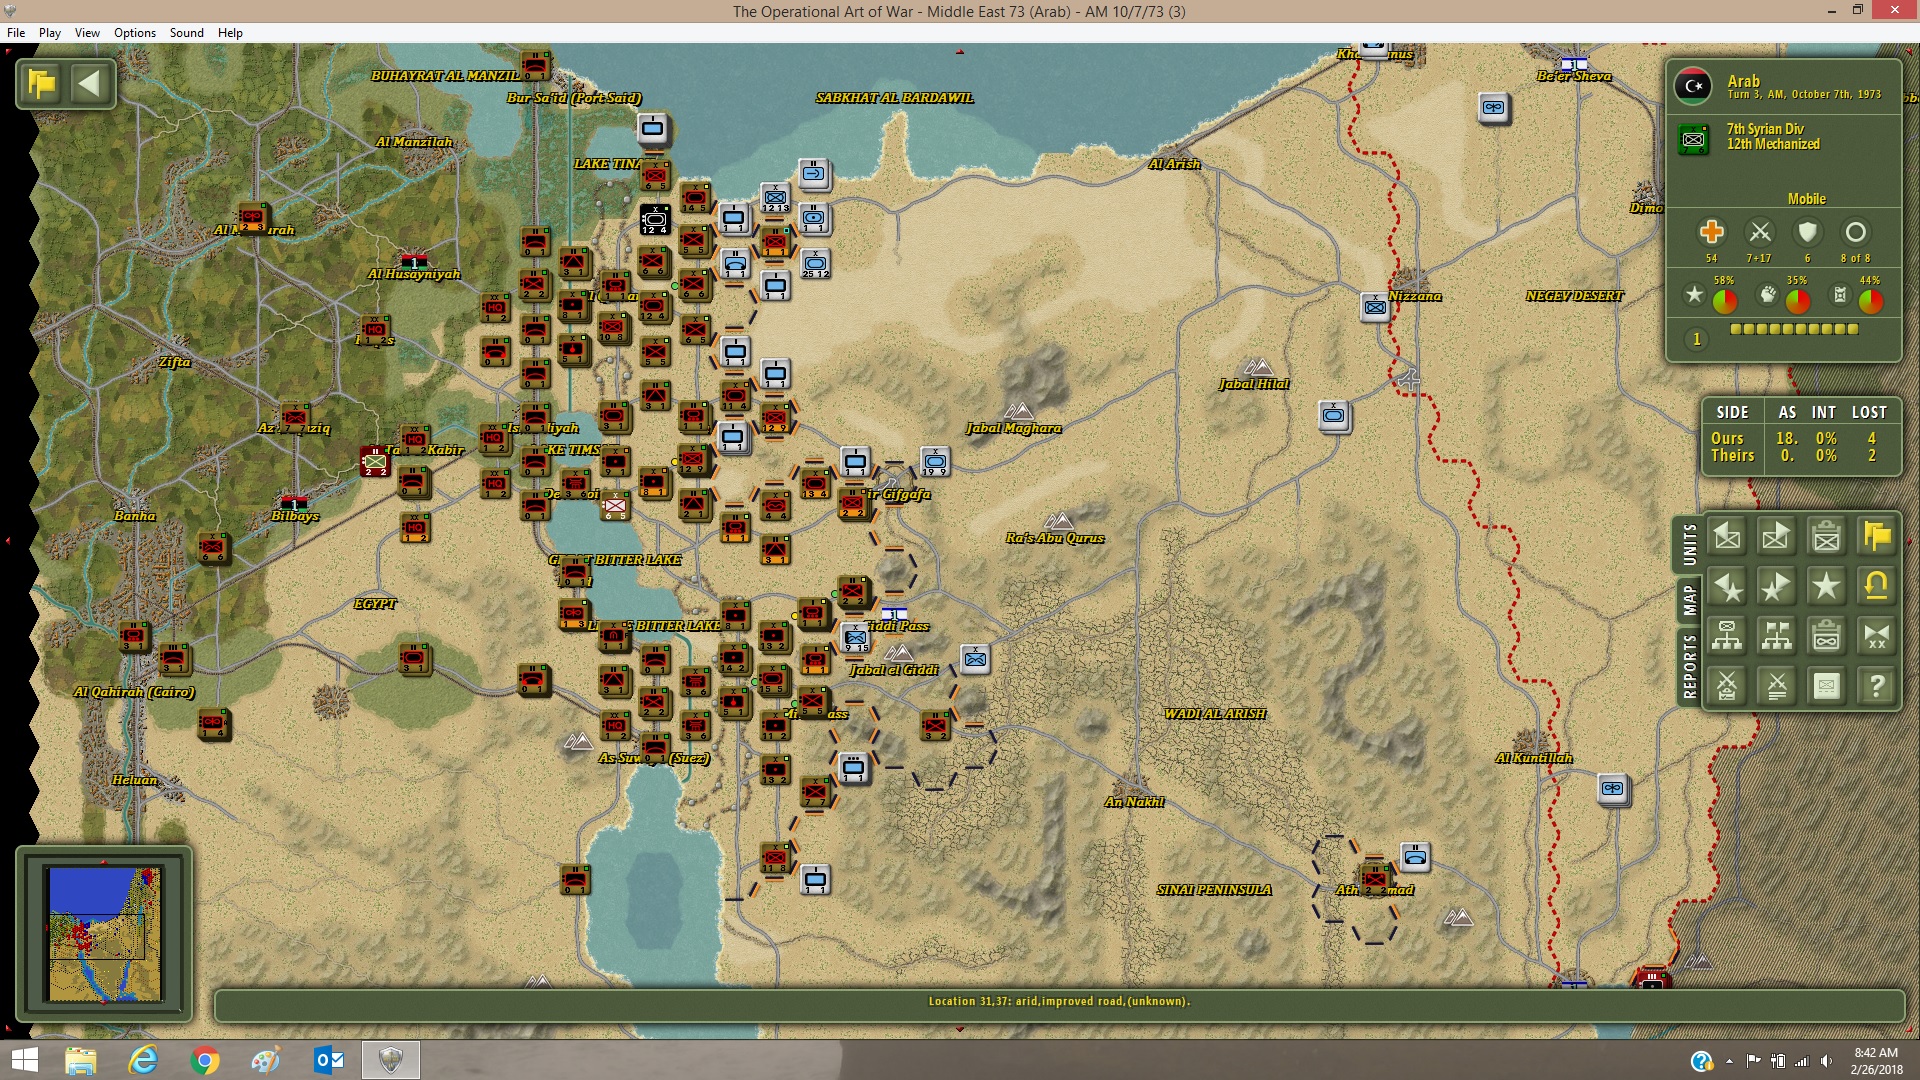Click the circle movement allowance icon
This screenshot has width=1920, height=1080.
(1856, 233)
